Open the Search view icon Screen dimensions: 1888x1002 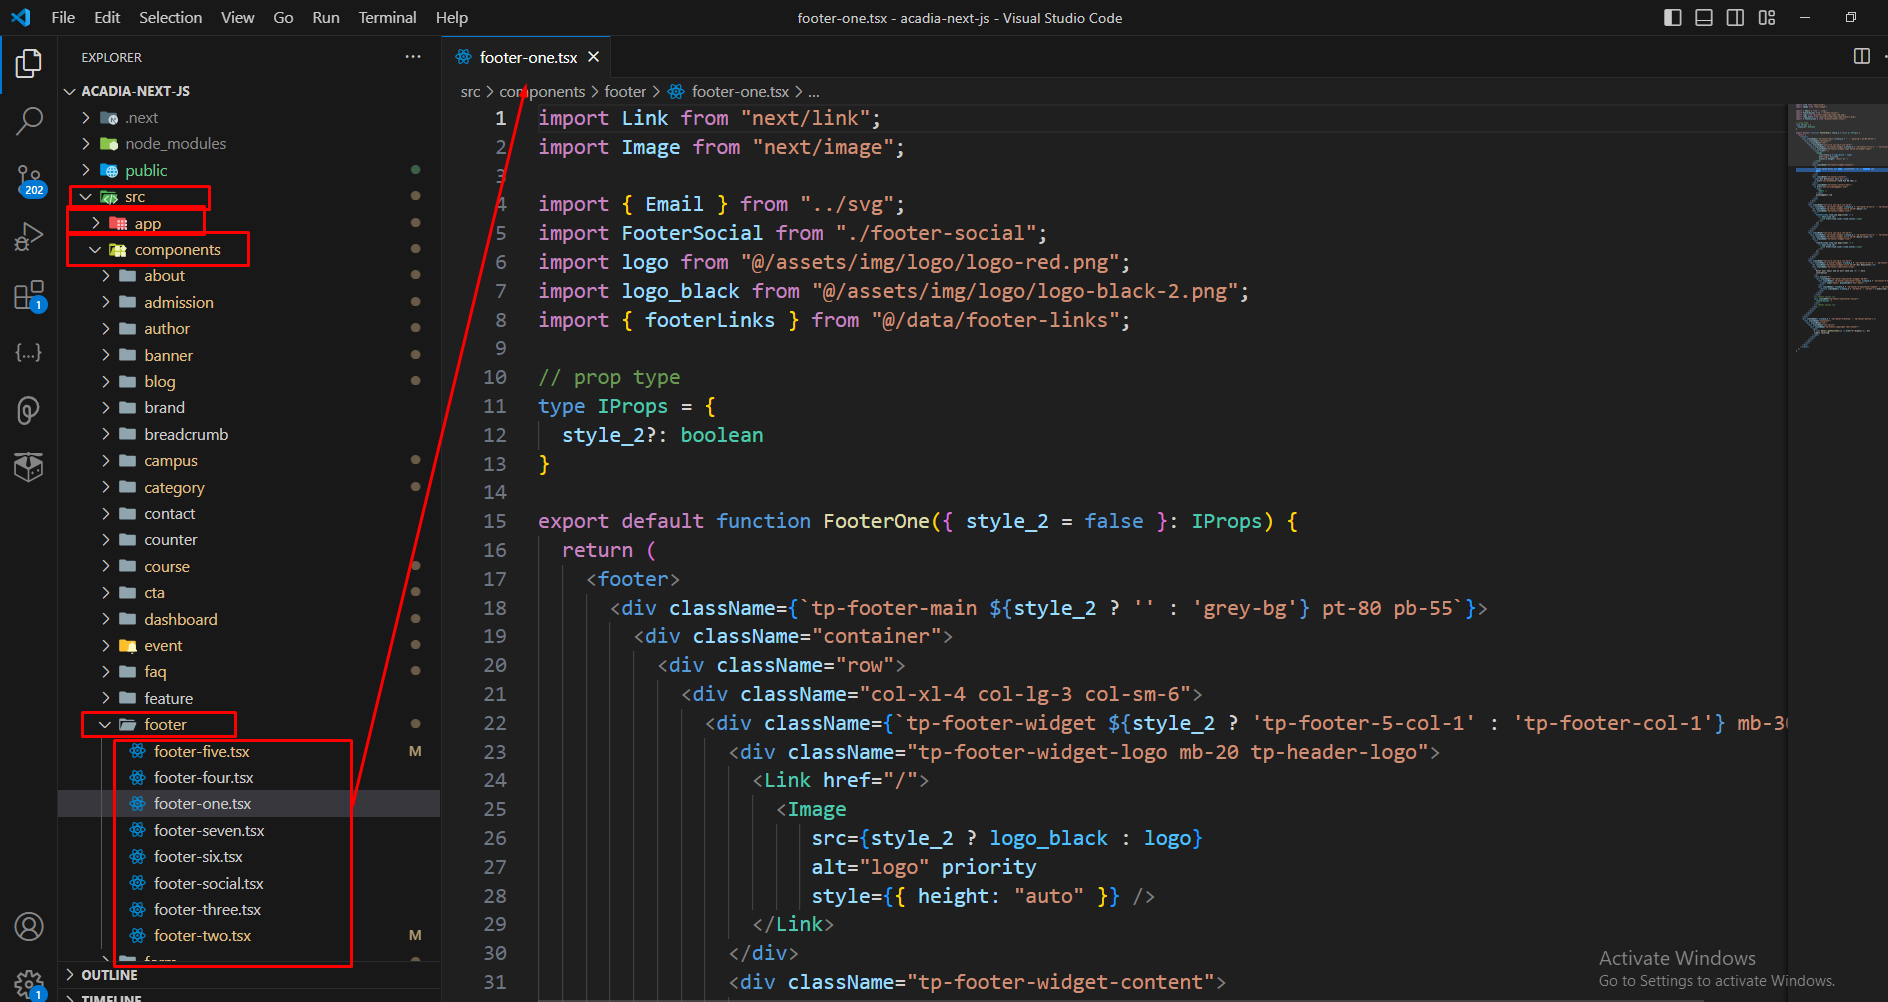click(29, 122)
